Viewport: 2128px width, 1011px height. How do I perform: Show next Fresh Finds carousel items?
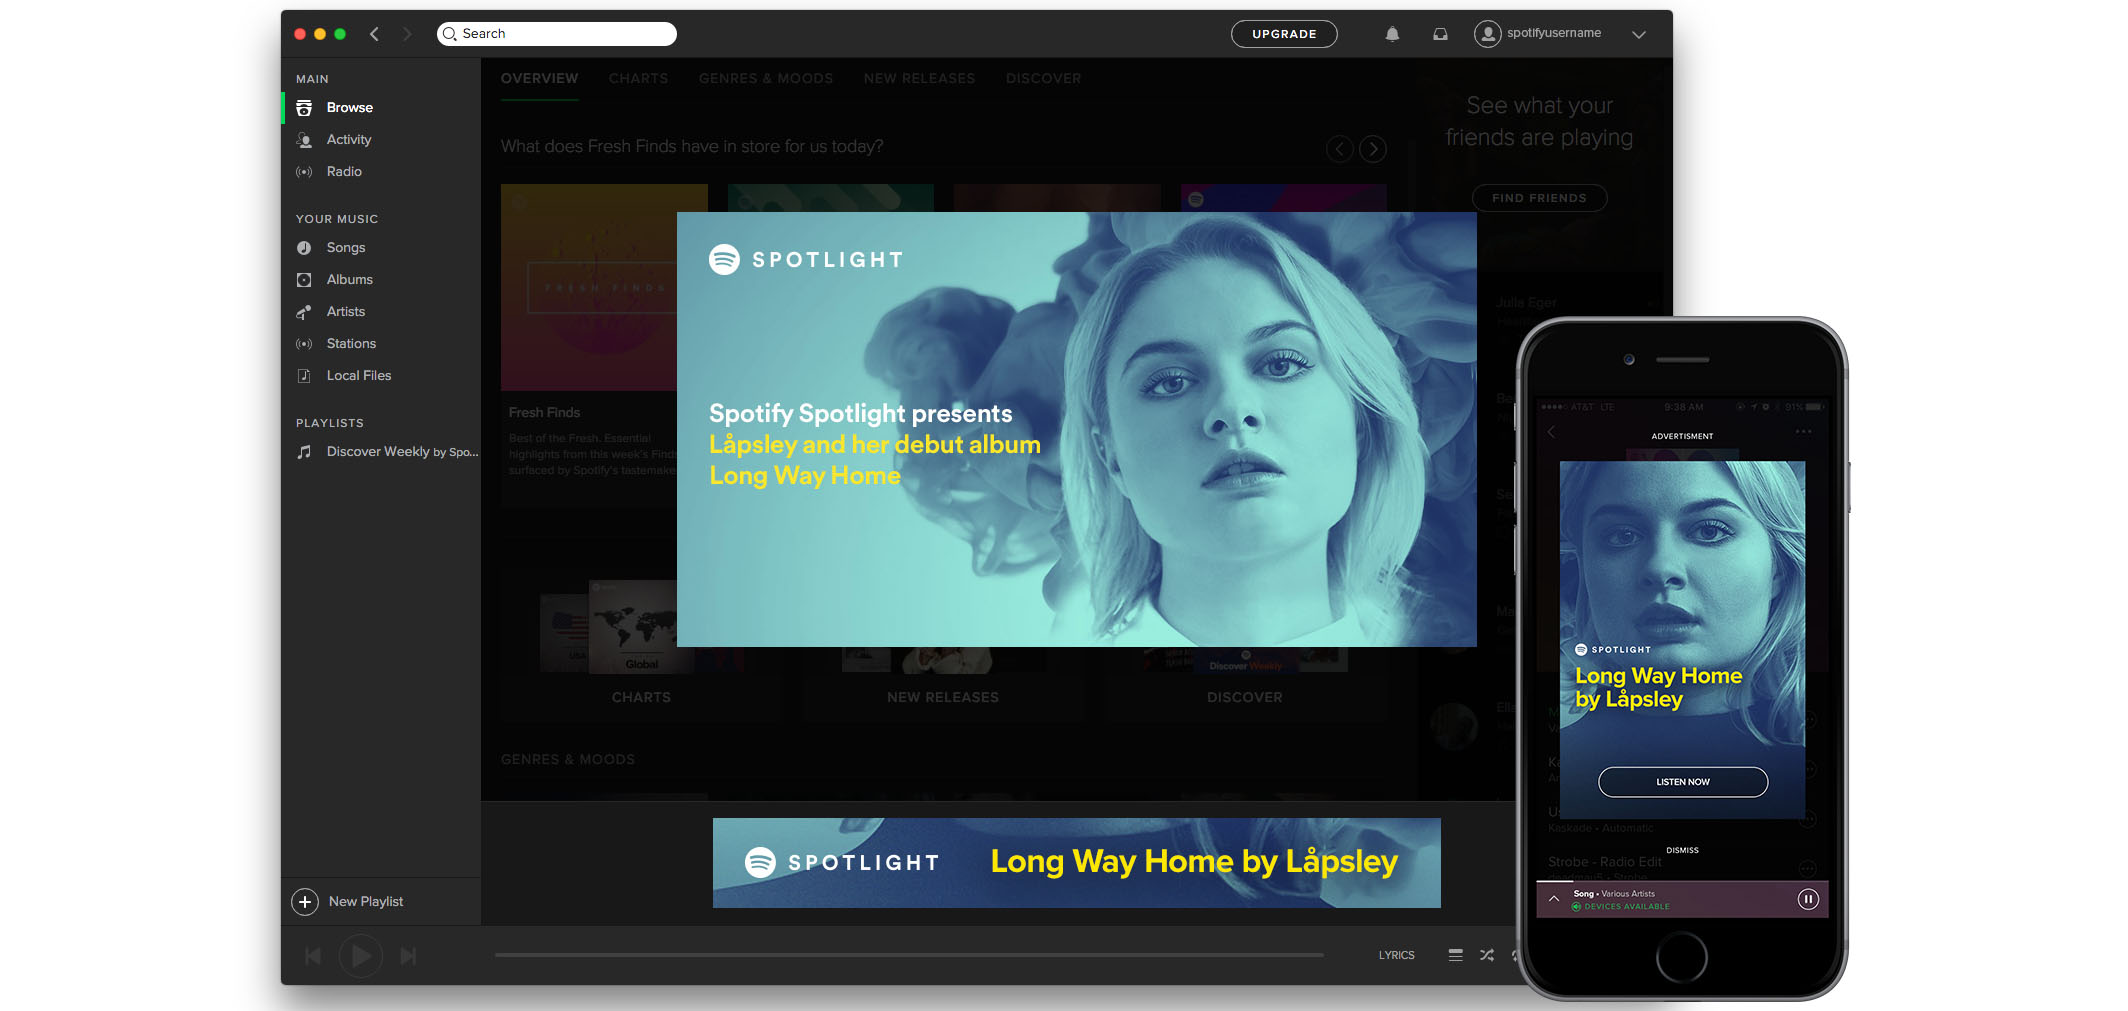point(1373,149)
